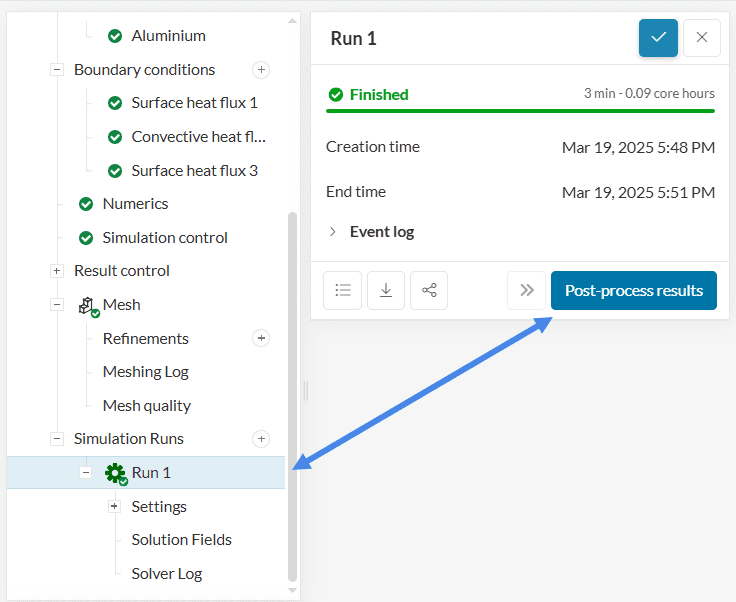736x602 pixels.
Task: Click the Post-process results button
Action: pos(633,291)
